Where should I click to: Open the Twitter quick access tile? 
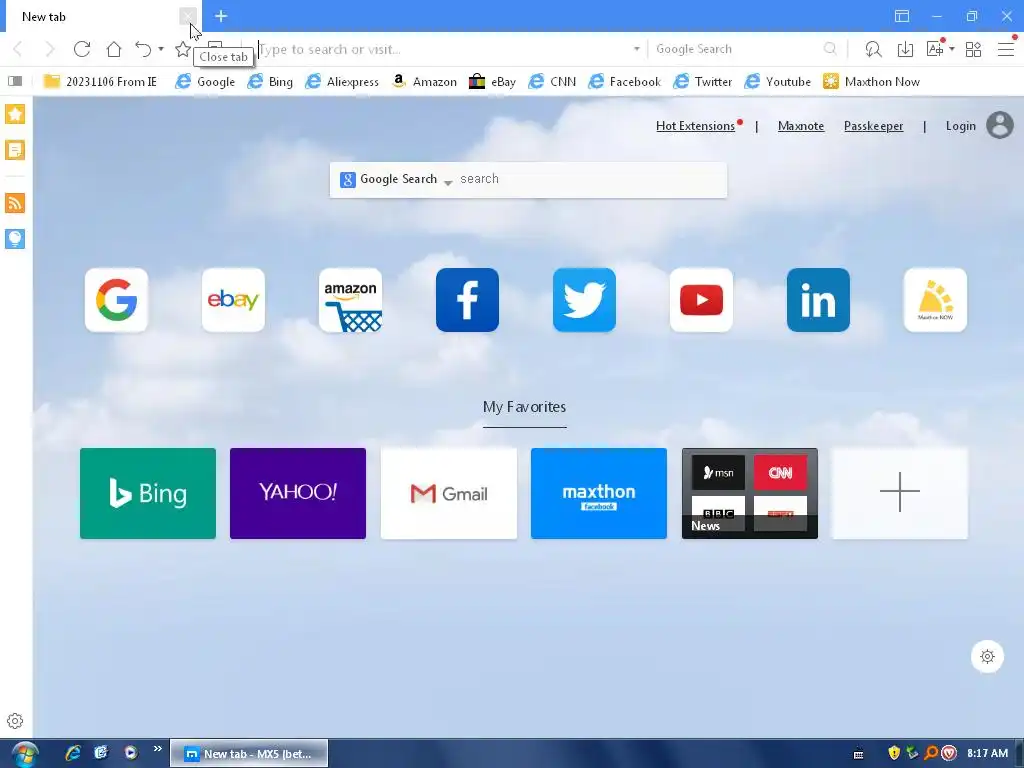584,300
